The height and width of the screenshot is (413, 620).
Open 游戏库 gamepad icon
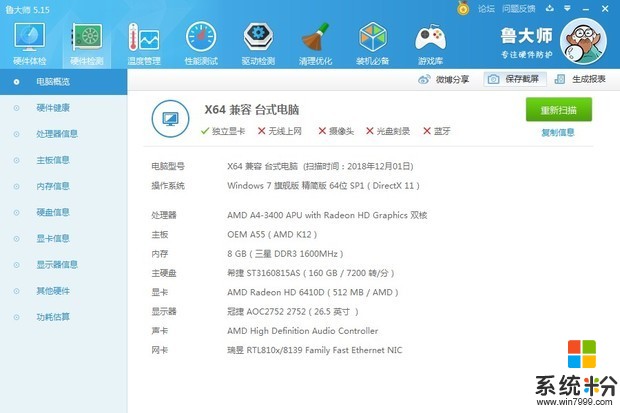430,44
